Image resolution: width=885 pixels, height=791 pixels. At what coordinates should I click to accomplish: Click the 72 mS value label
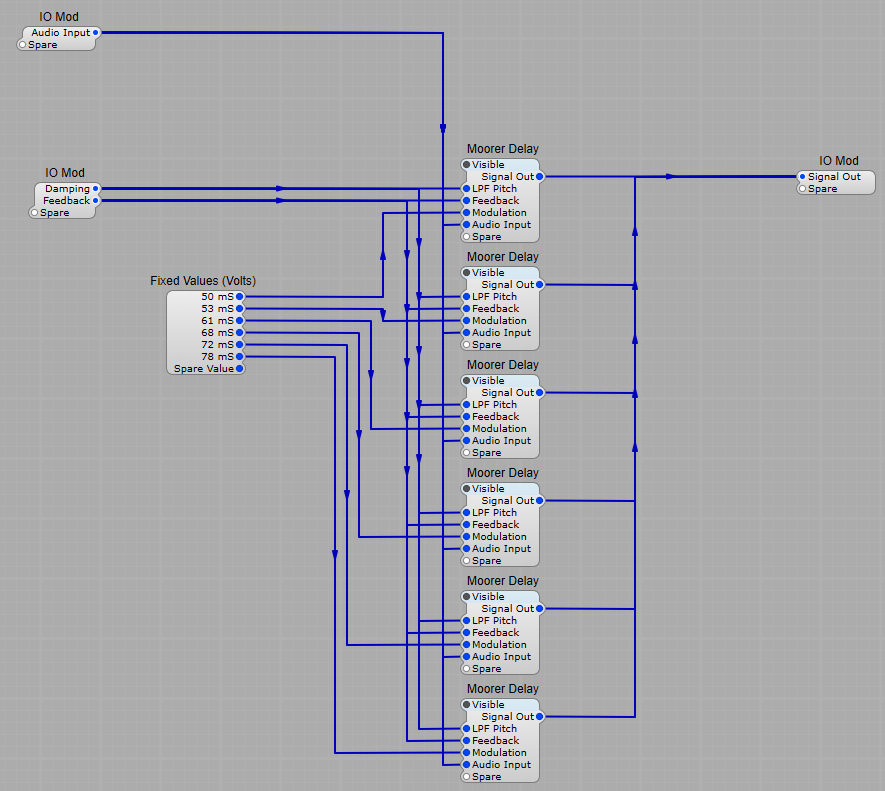click(x=216, y=345)
